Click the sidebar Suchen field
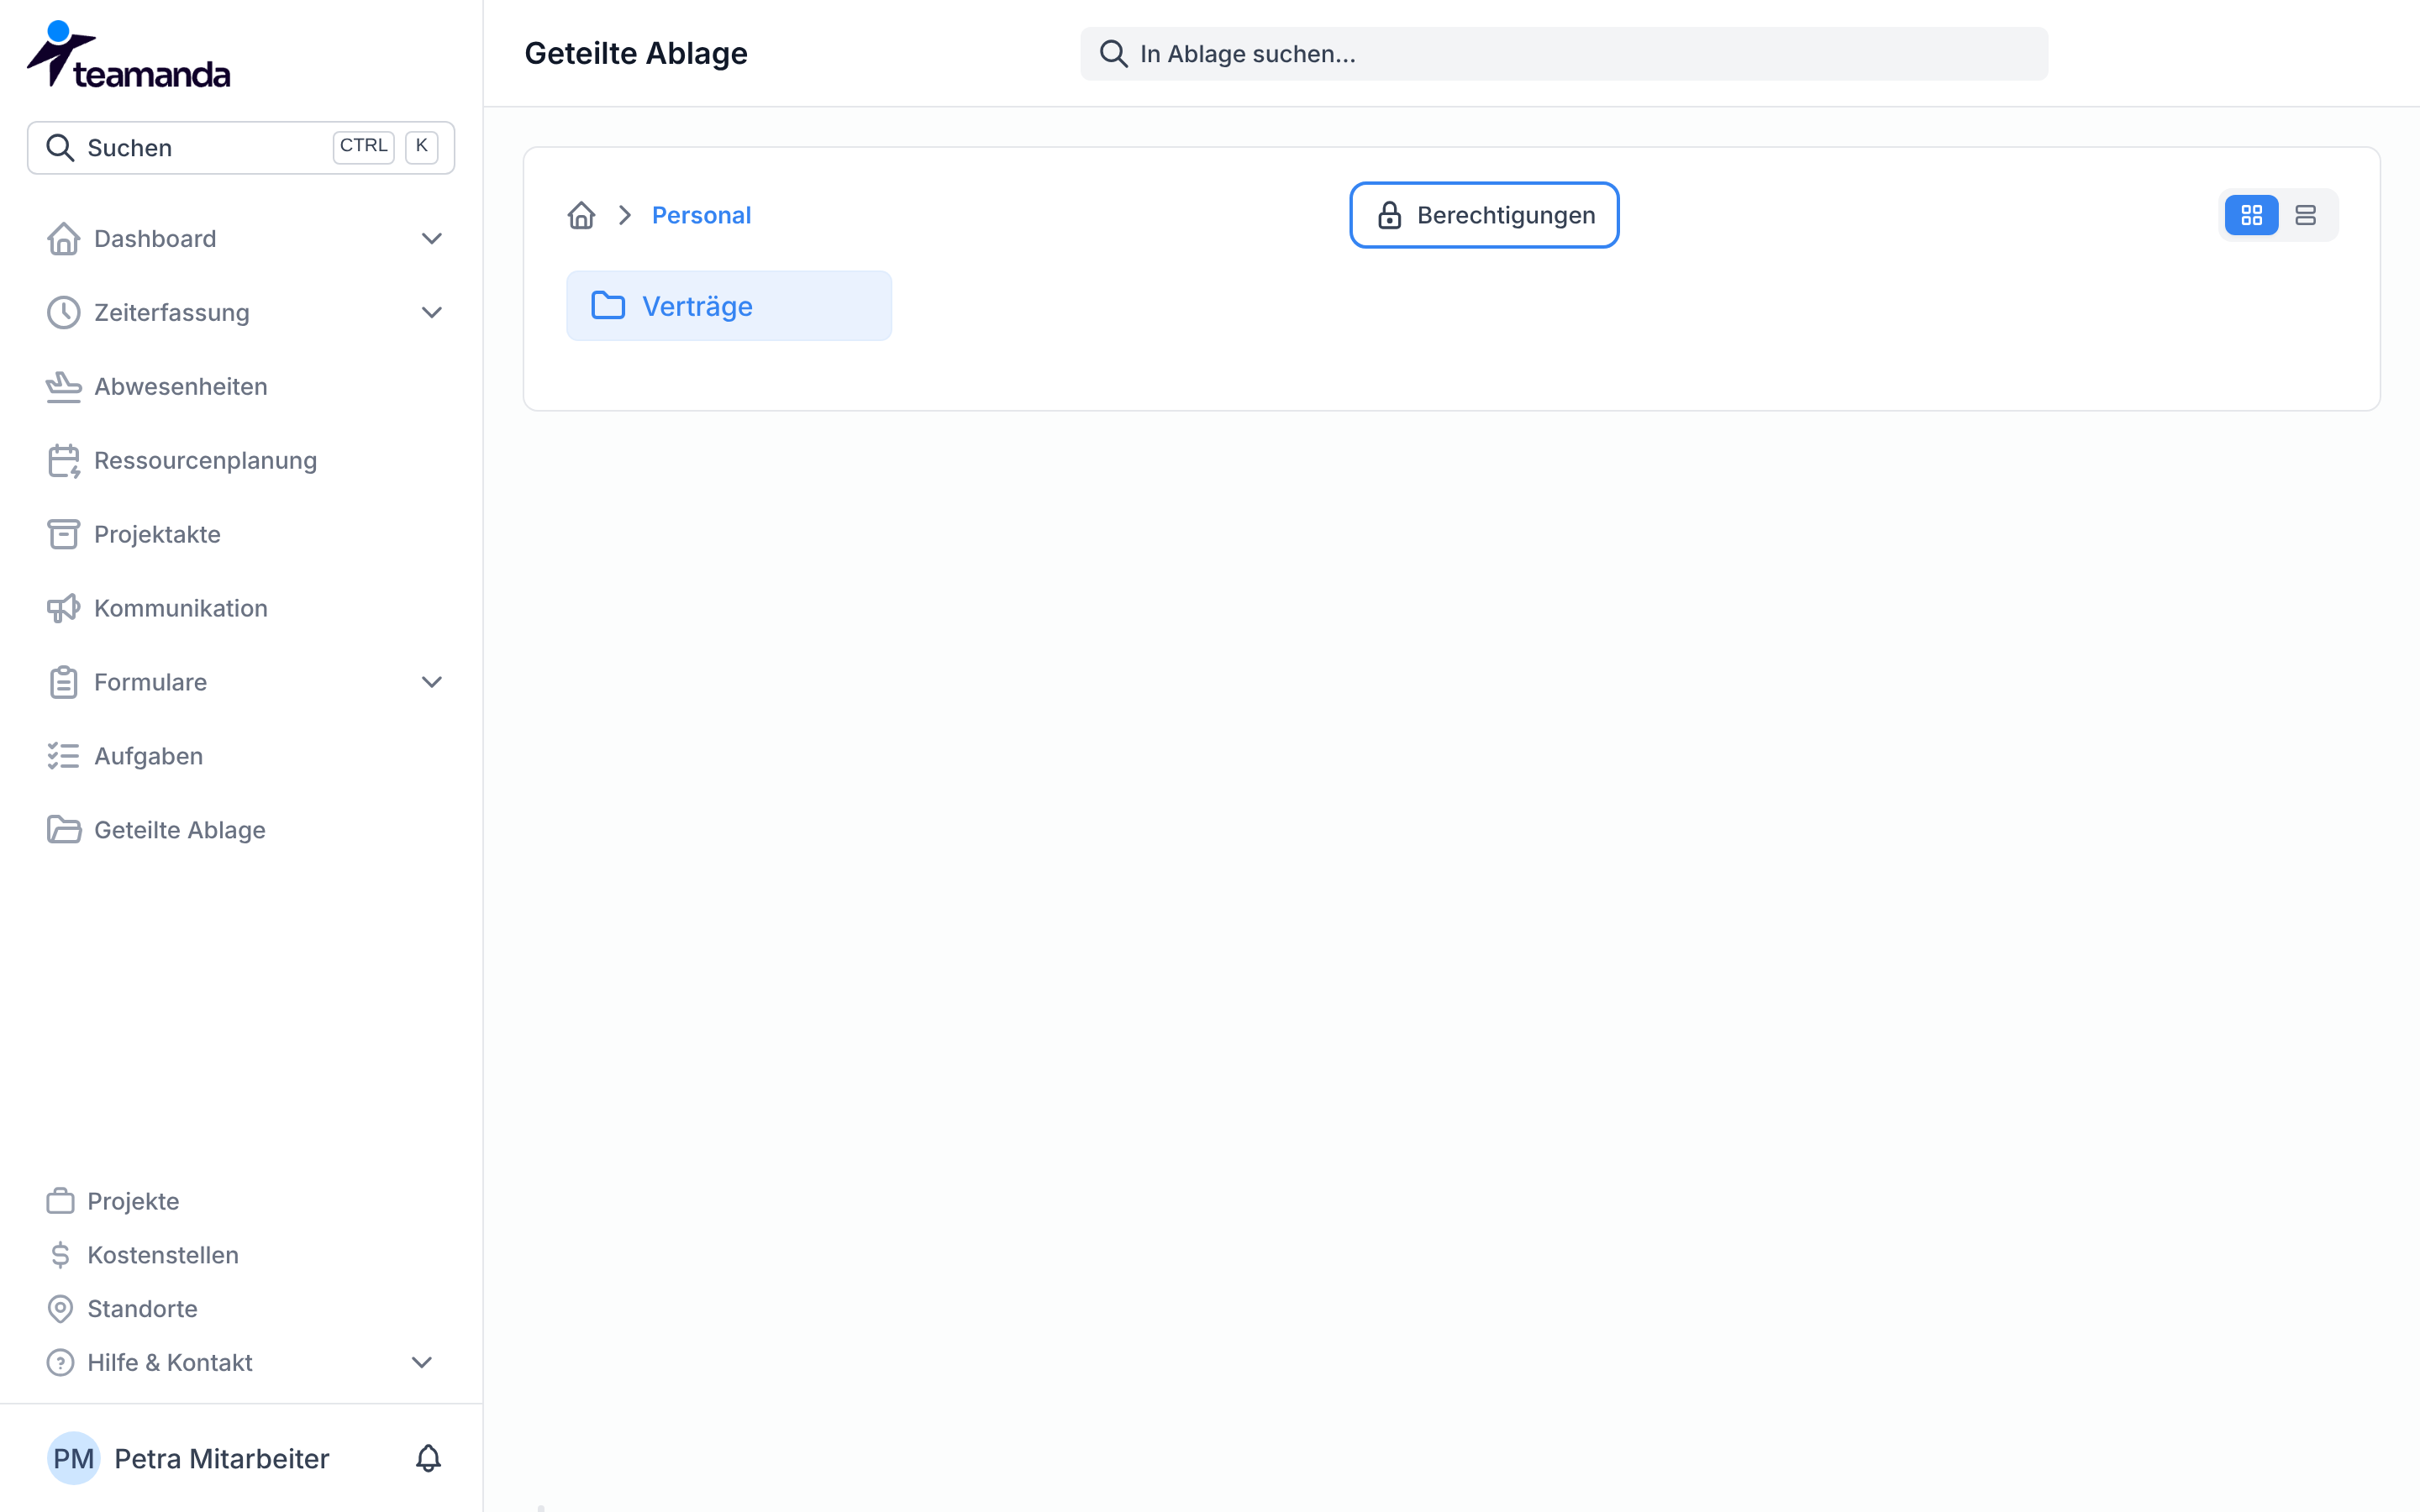The image size is (2420, 1512). tap(241, 148)
